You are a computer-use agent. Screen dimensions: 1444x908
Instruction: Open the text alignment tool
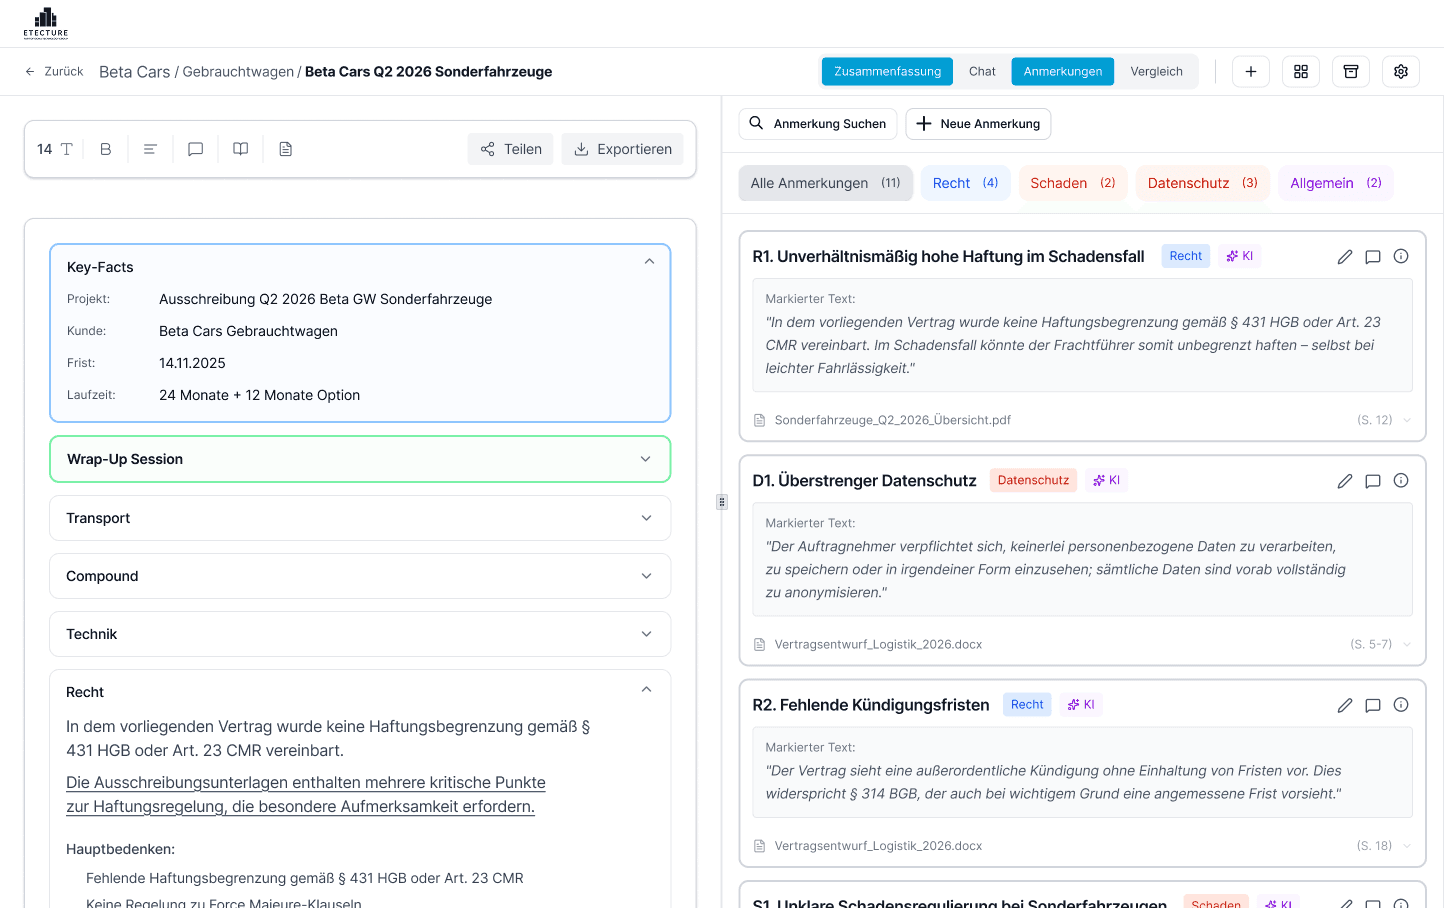(x=150, y=148)
